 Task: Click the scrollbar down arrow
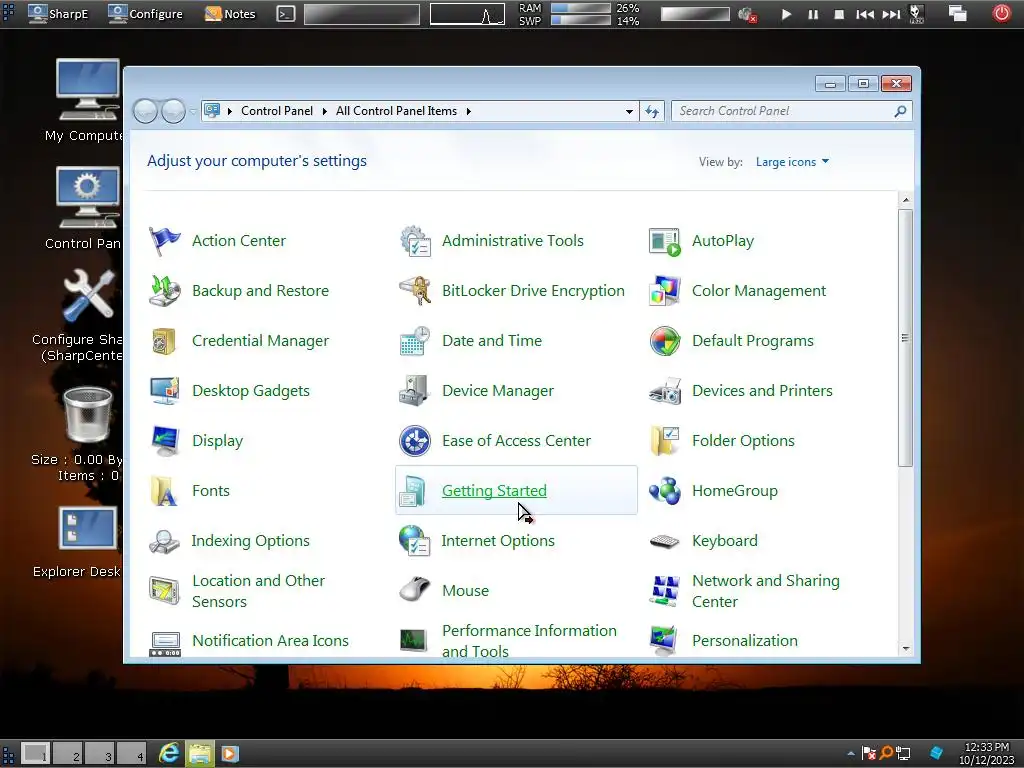[905, 649]
